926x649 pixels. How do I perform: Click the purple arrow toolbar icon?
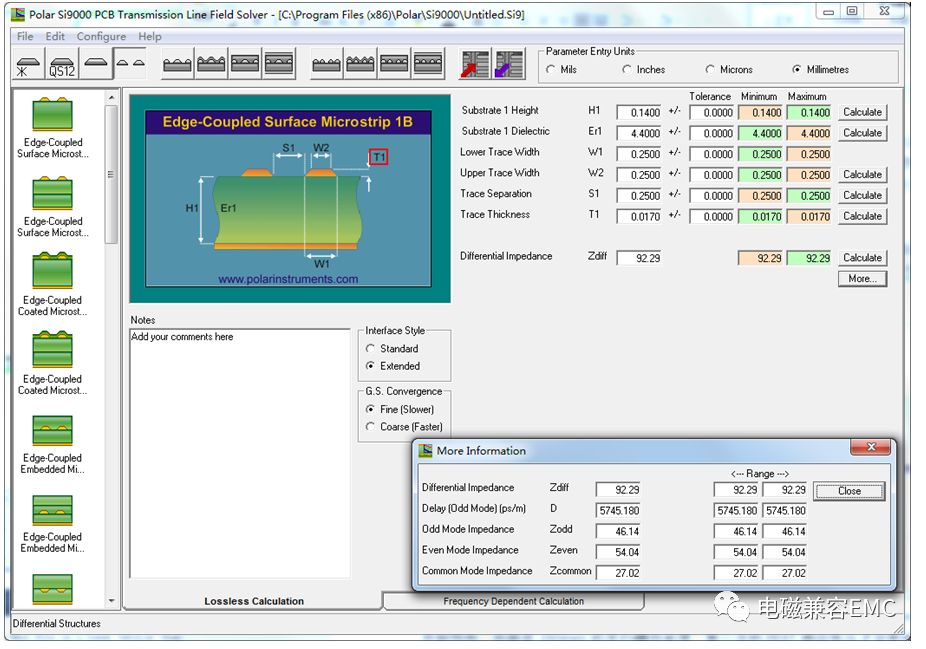[509, 64]
